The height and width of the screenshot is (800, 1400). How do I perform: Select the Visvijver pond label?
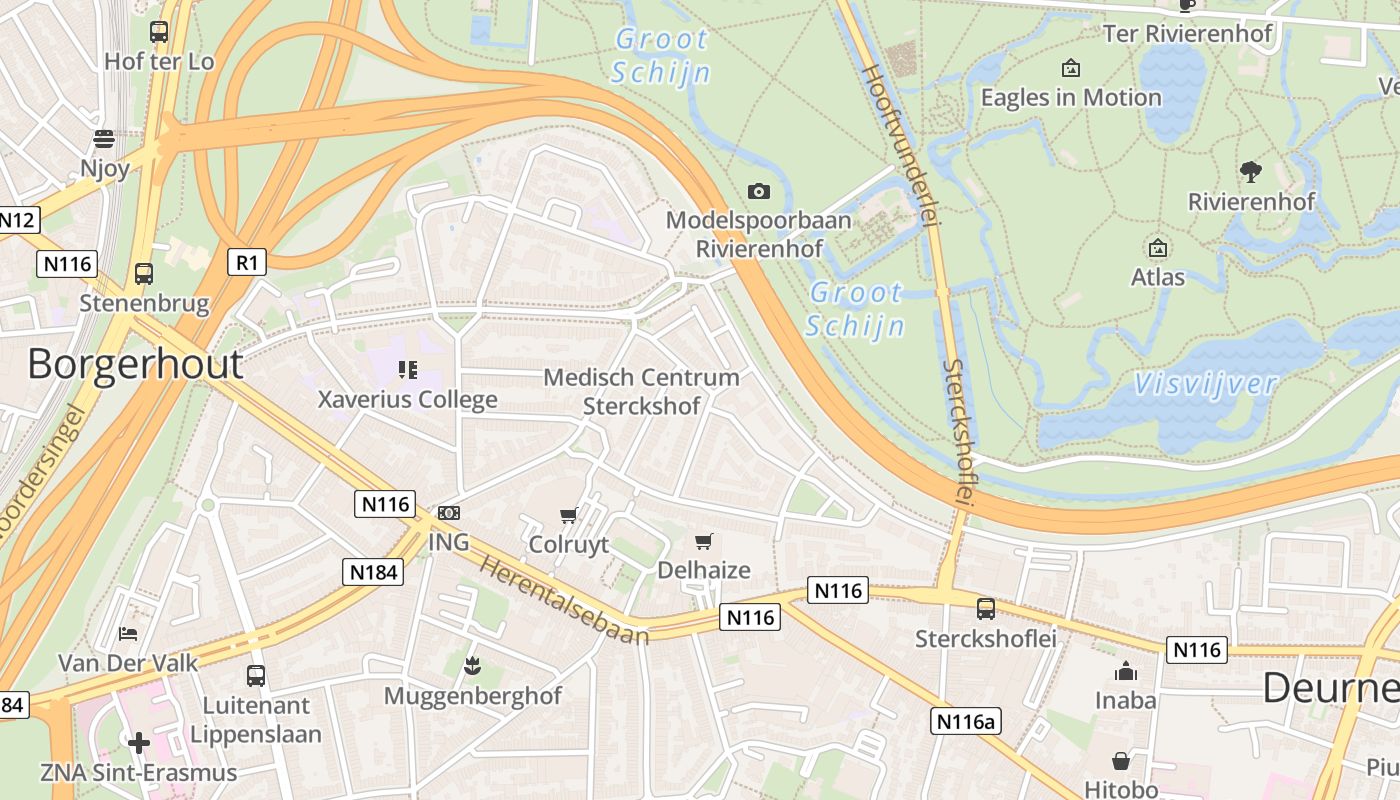click(x=1205, y=385)
